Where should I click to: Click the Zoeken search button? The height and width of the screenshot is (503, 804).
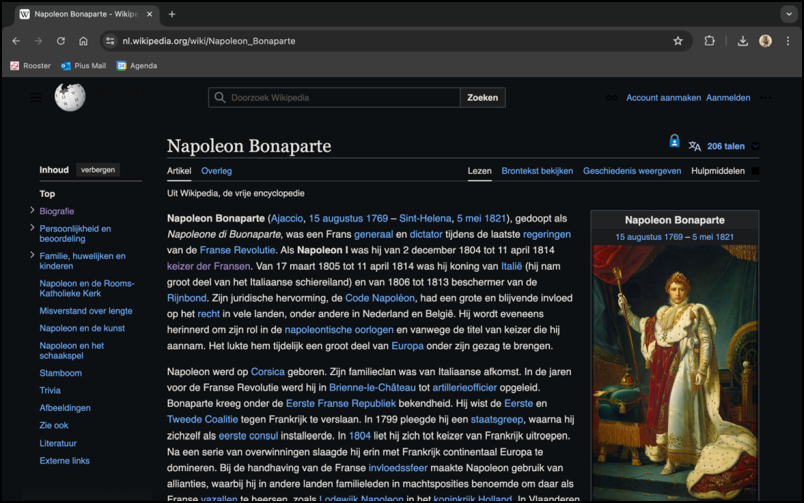click(483, 97)
